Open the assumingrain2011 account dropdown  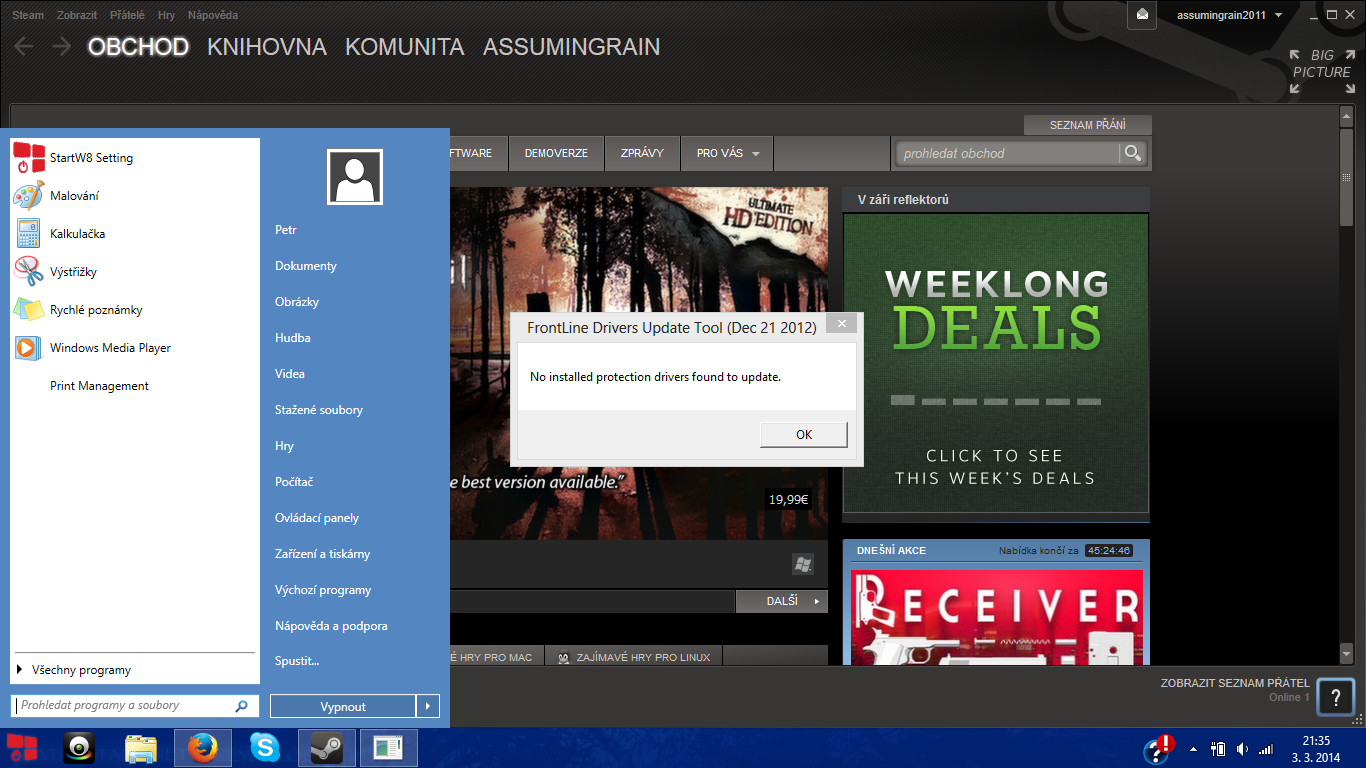click(x=1229, y=15)
